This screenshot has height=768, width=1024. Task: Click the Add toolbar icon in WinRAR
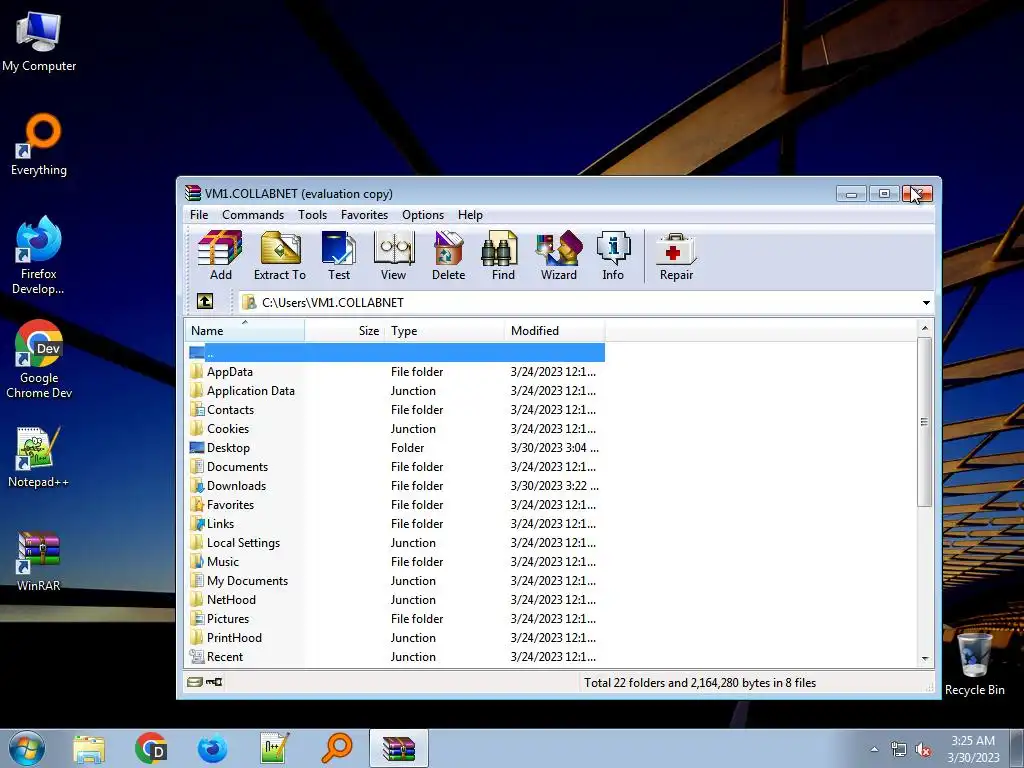[x=220, y=255]
